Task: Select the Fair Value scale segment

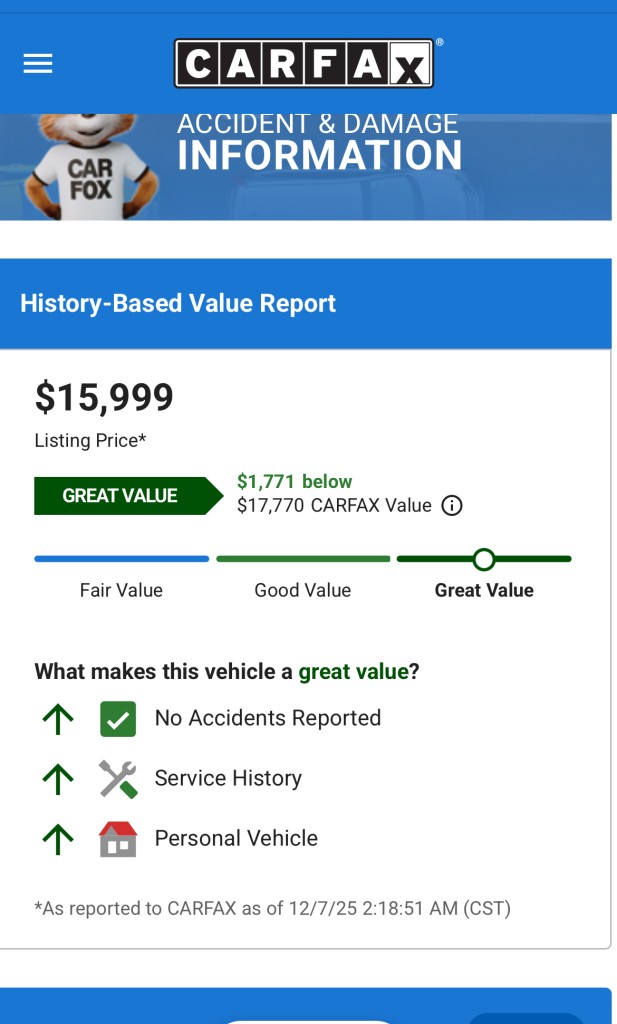Action: point(121,559)
